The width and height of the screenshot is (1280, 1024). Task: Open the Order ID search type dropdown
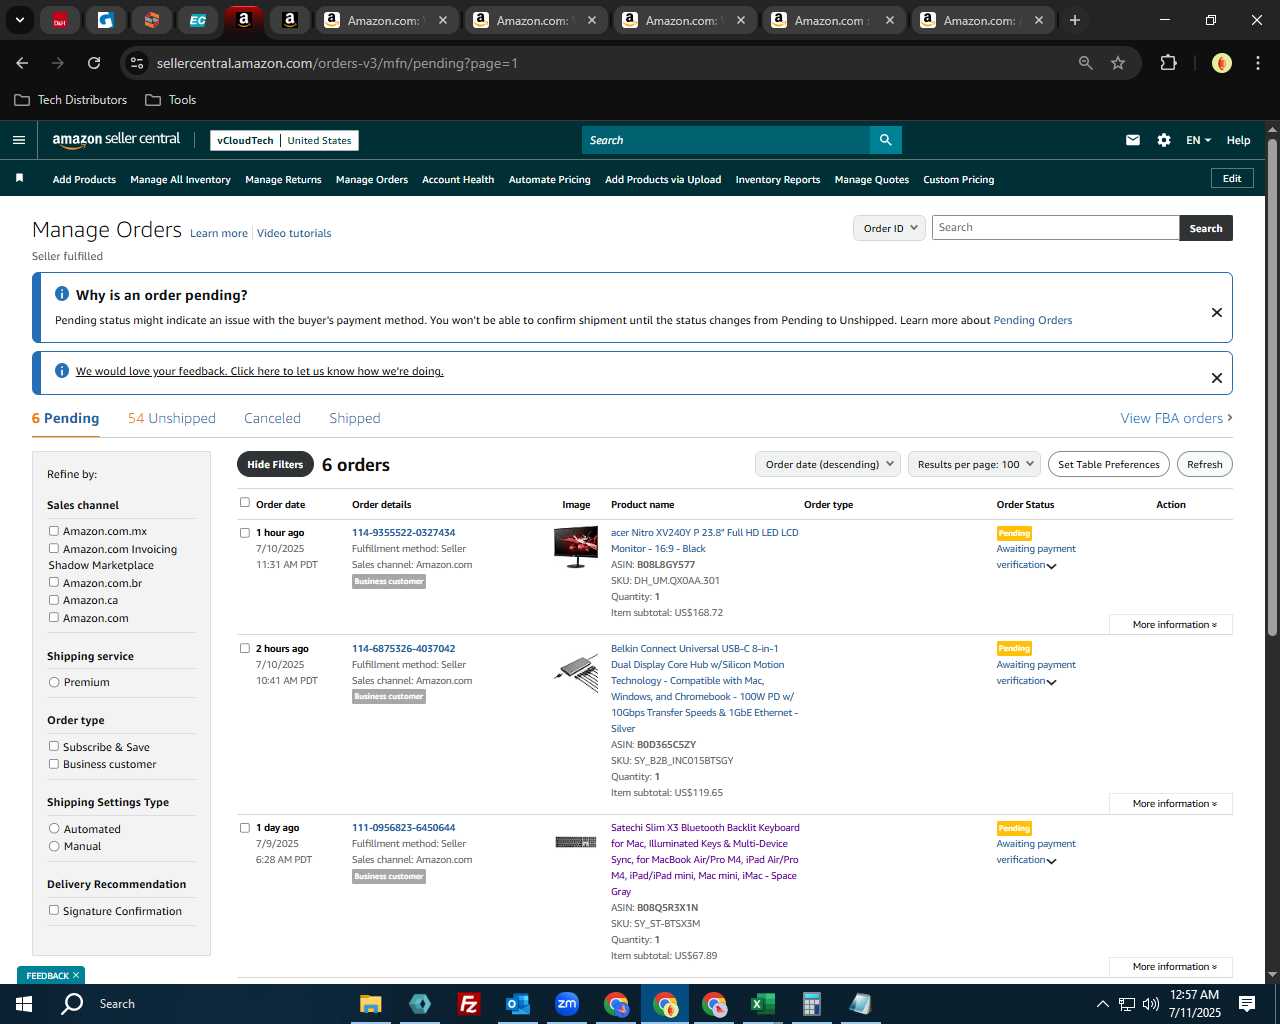click(889, 228)
